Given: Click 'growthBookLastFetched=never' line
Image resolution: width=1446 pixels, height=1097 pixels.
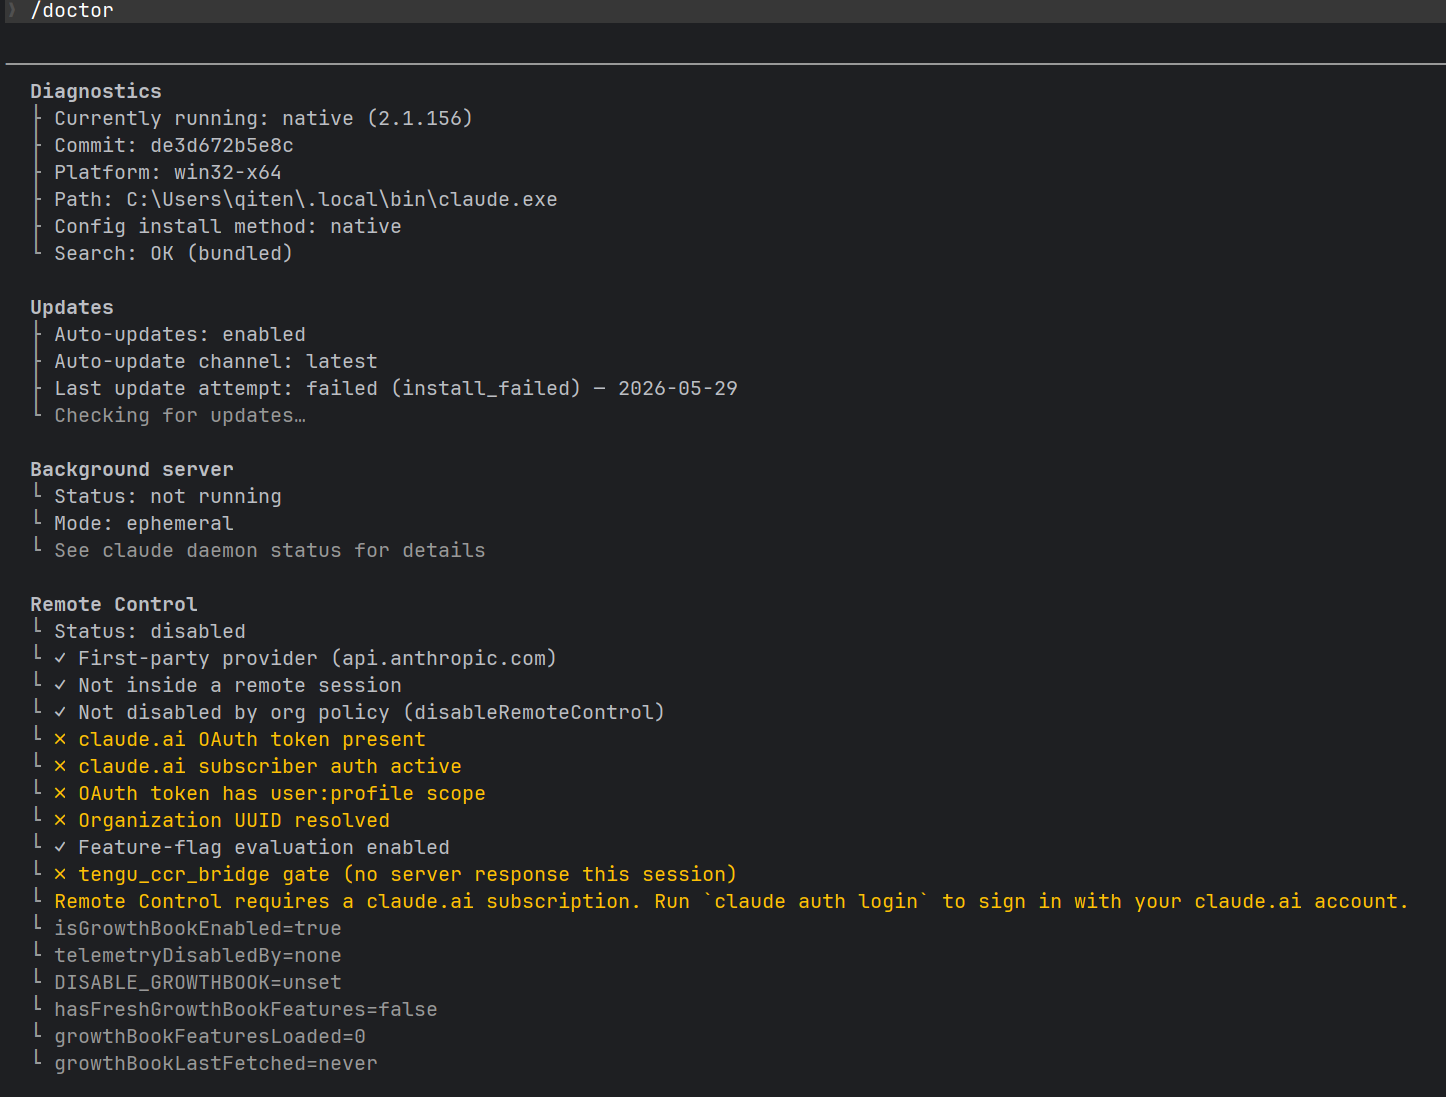Looking at the screenshot, I should [x=216, y=1064].
